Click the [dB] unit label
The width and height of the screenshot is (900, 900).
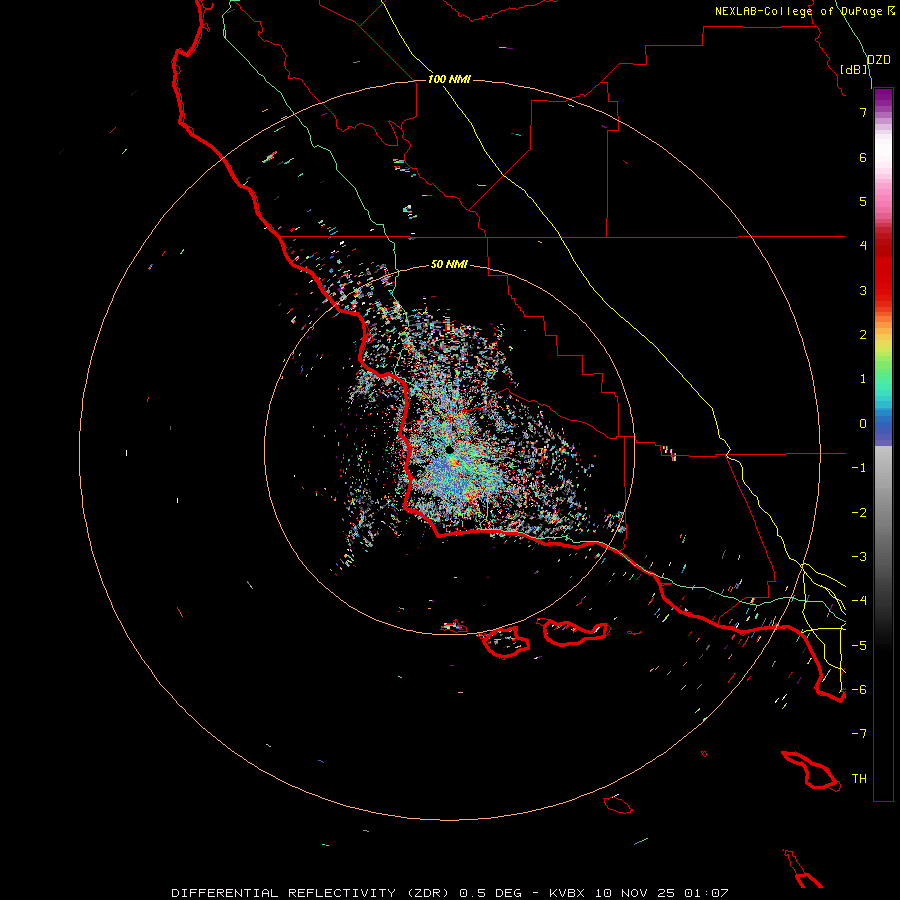point(854,69)
